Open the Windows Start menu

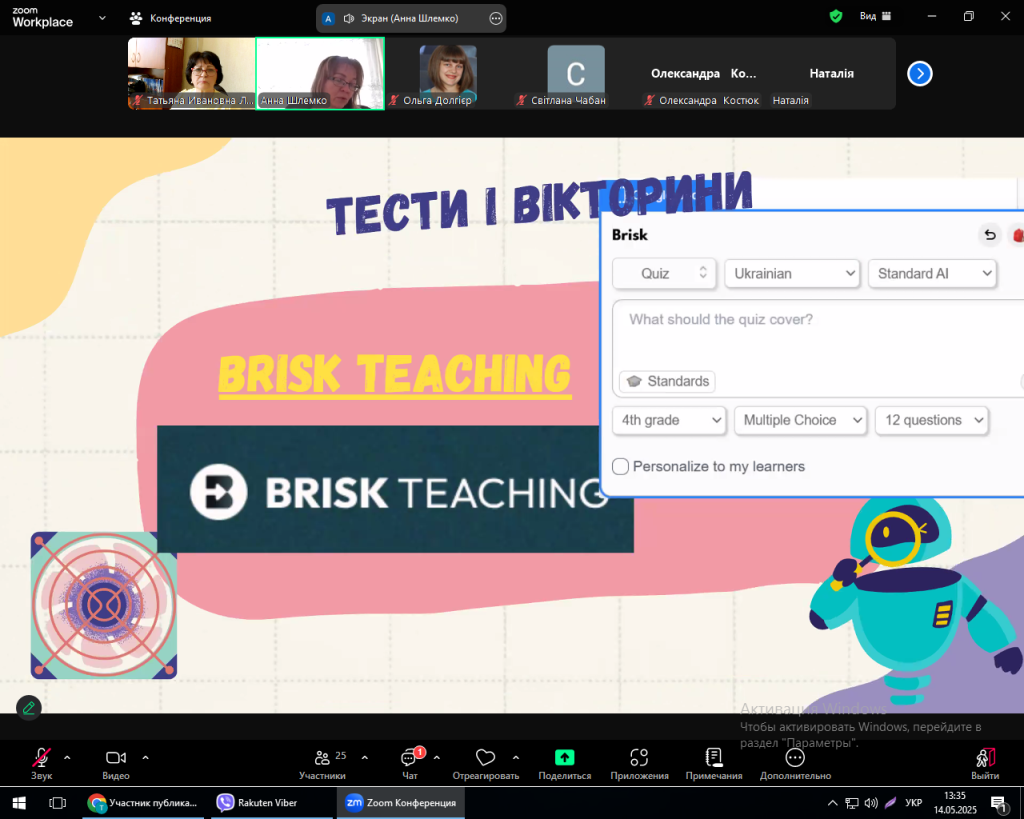19,803
